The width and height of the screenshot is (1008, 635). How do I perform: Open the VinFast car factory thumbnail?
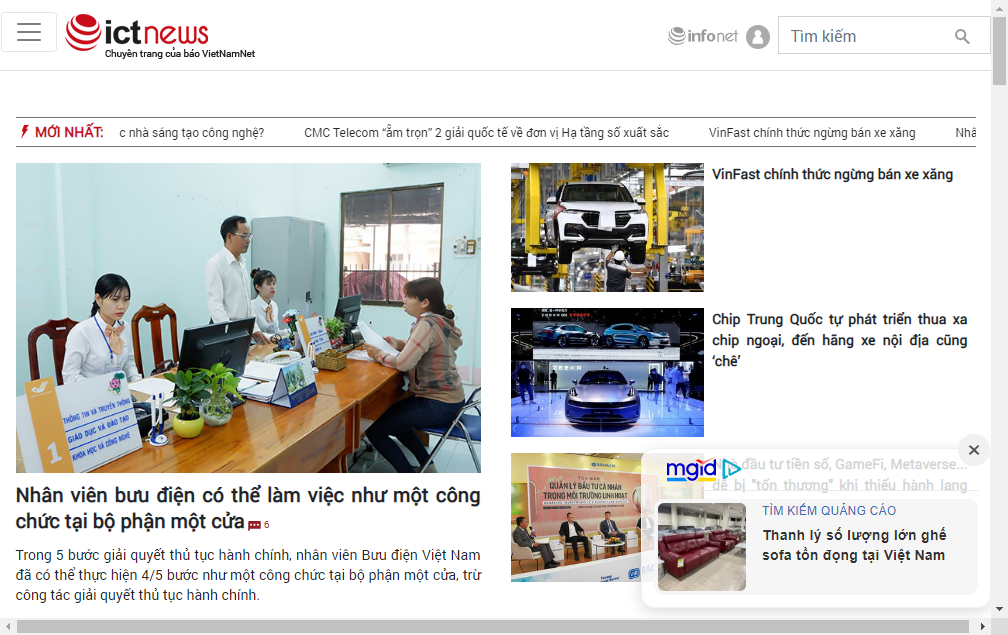(608, 228)
